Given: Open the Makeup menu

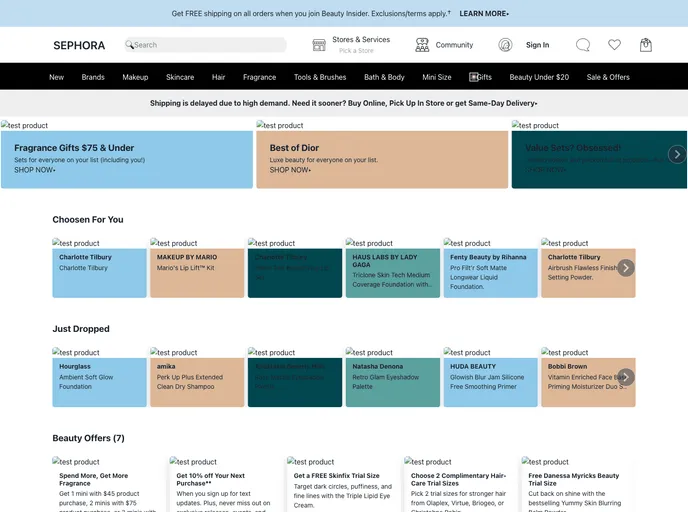Looking at the screenshot, I should coord(135,77).
